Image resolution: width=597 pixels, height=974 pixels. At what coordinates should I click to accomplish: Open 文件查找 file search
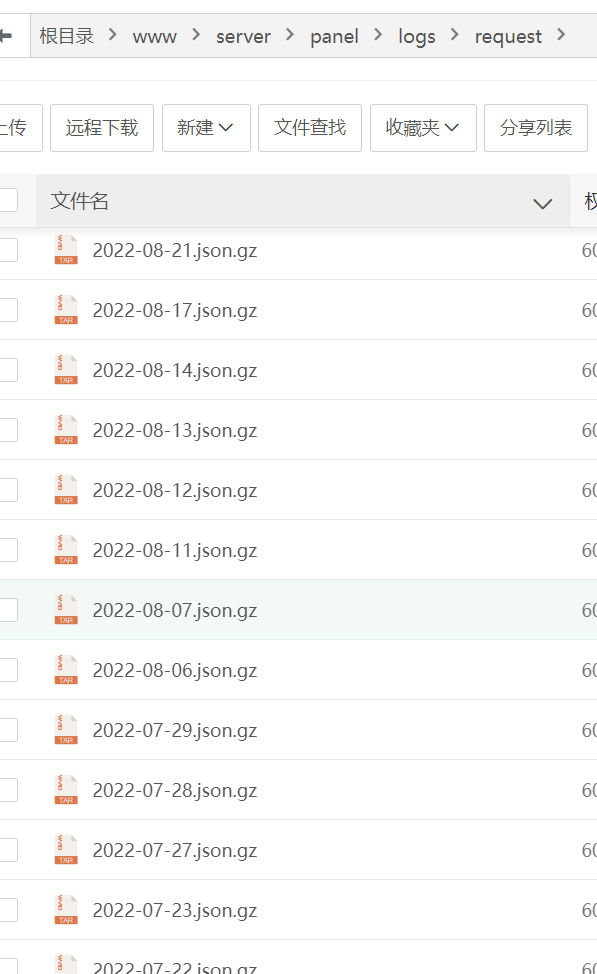coord(310,128)
